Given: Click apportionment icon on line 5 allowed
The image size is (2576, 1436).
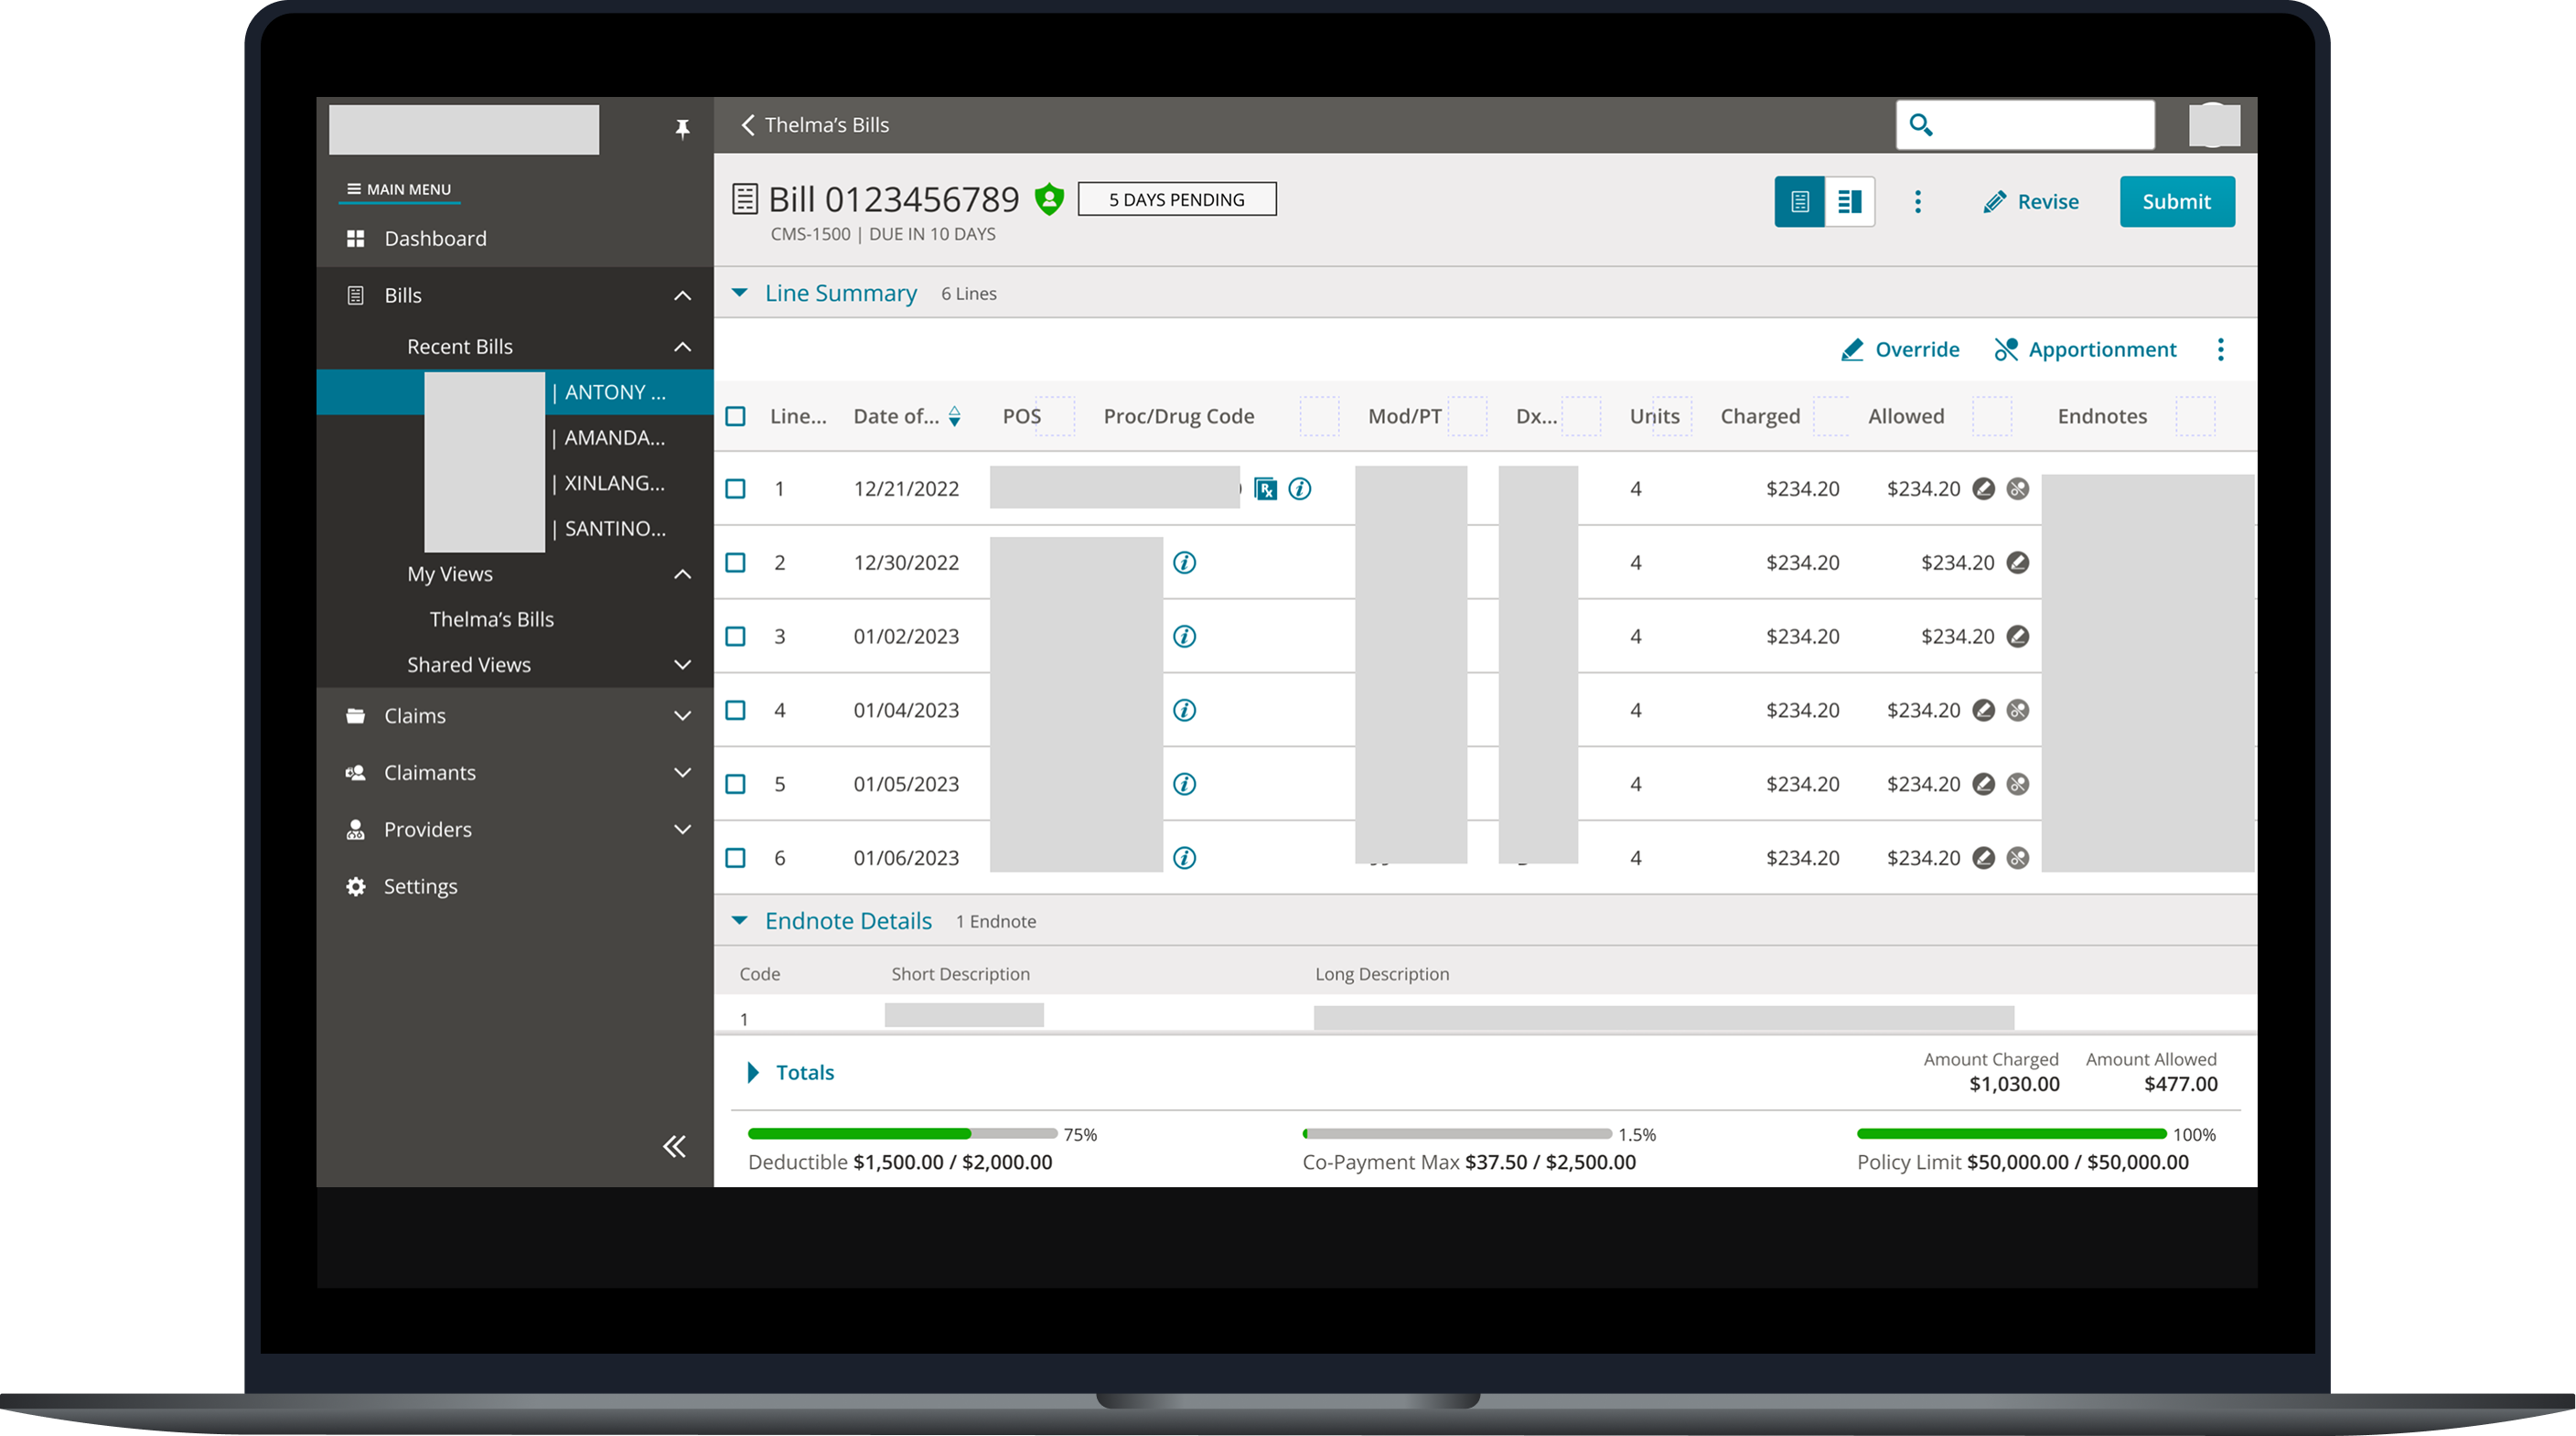Looking at the screenshot, I should click(2018, 785).
